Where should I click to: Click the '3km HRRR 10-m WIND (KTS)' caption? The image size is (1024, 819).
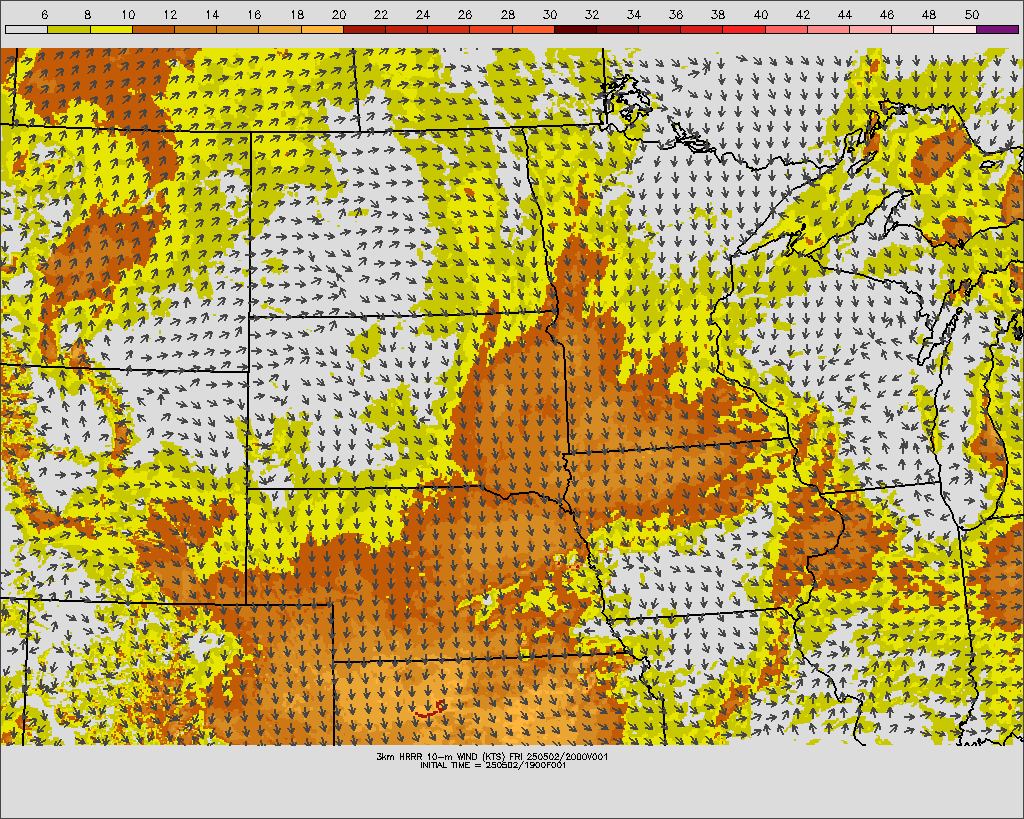(443, 756)
